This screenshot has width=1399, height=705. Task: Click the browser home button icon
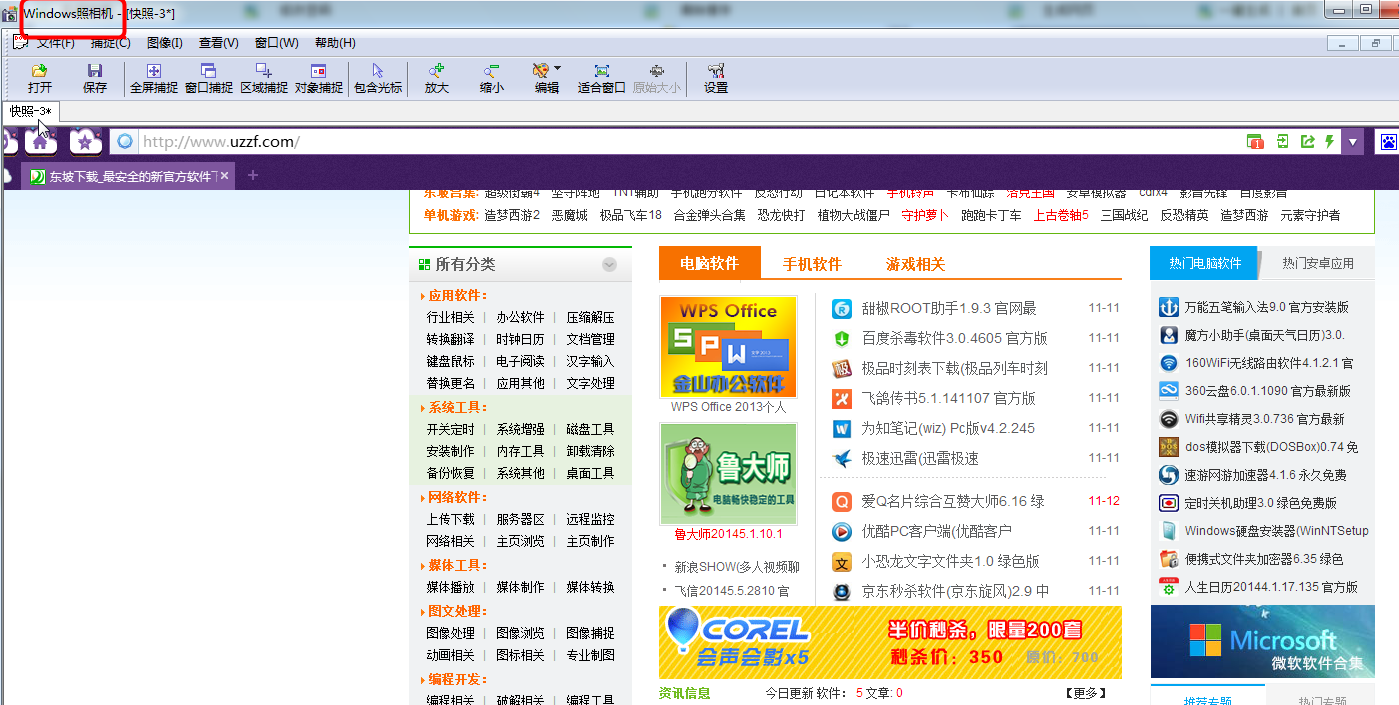40,142
